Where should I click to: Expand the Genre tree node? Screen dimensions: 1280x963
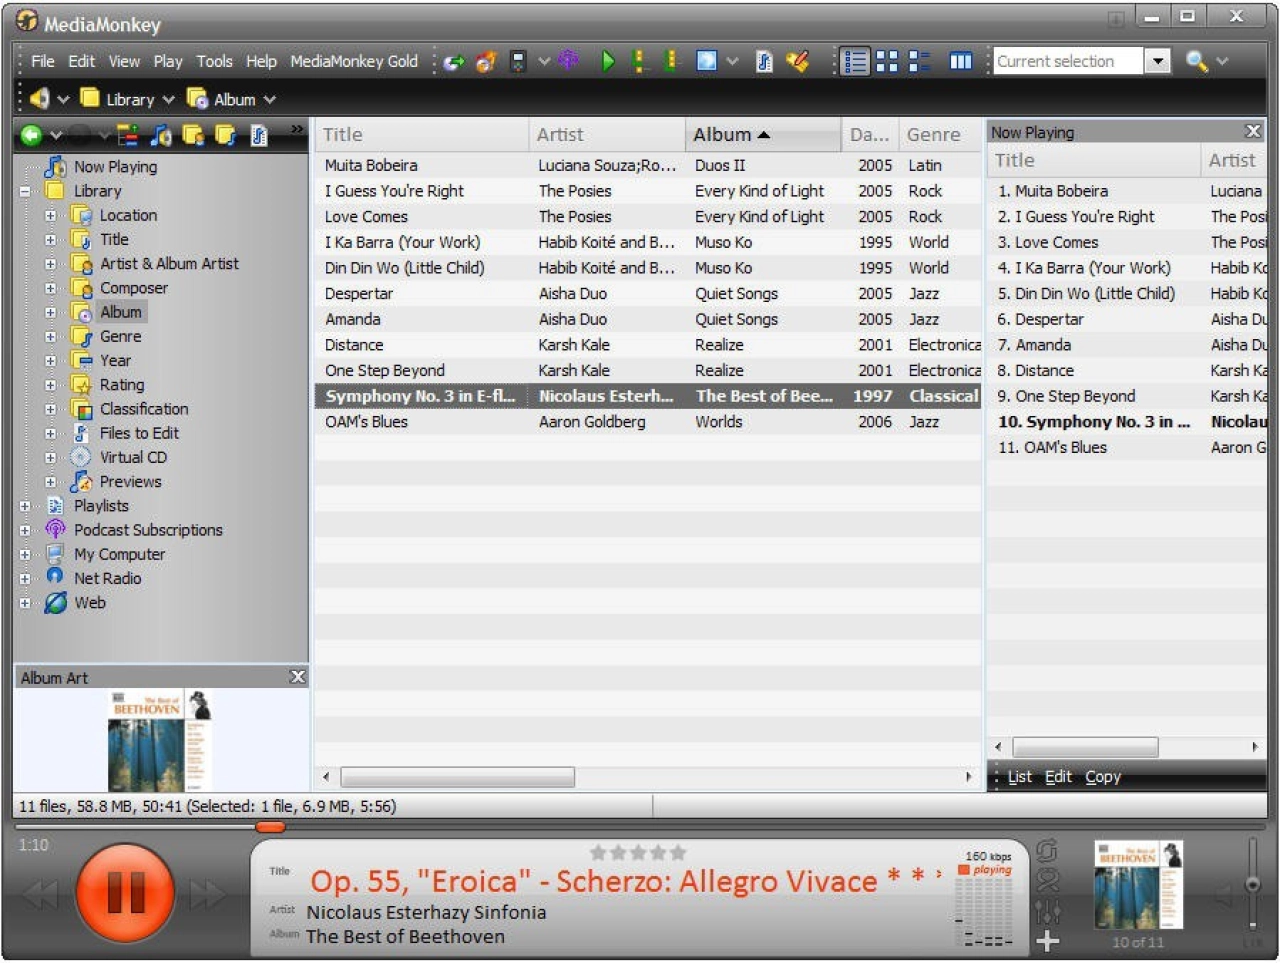50,337
